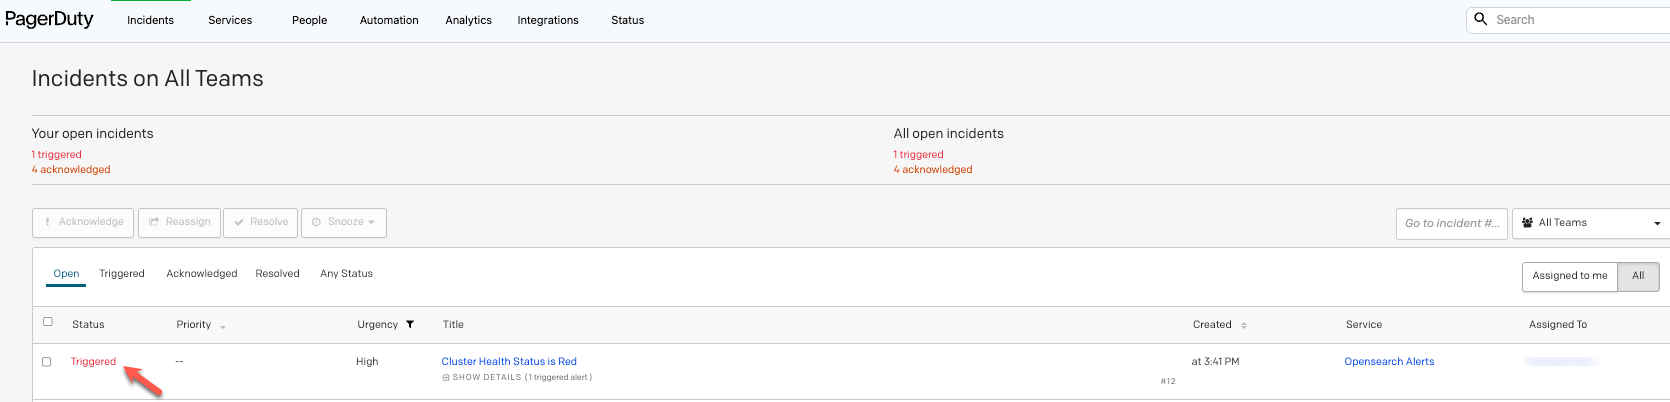Check the select-all incidents checkbox
The height and width of the screenshot is (402, 1670).
(47, 322)
